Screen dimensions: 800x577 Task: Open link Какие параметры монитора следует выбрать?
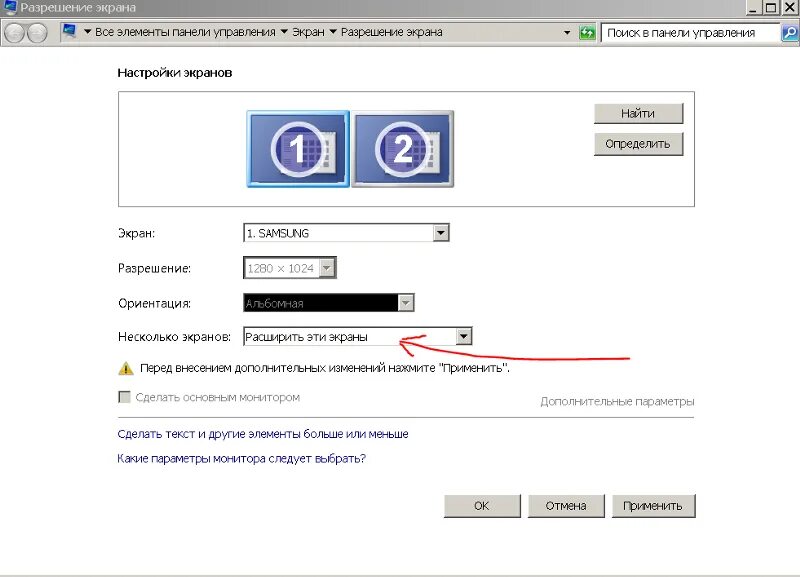point(241,458)
